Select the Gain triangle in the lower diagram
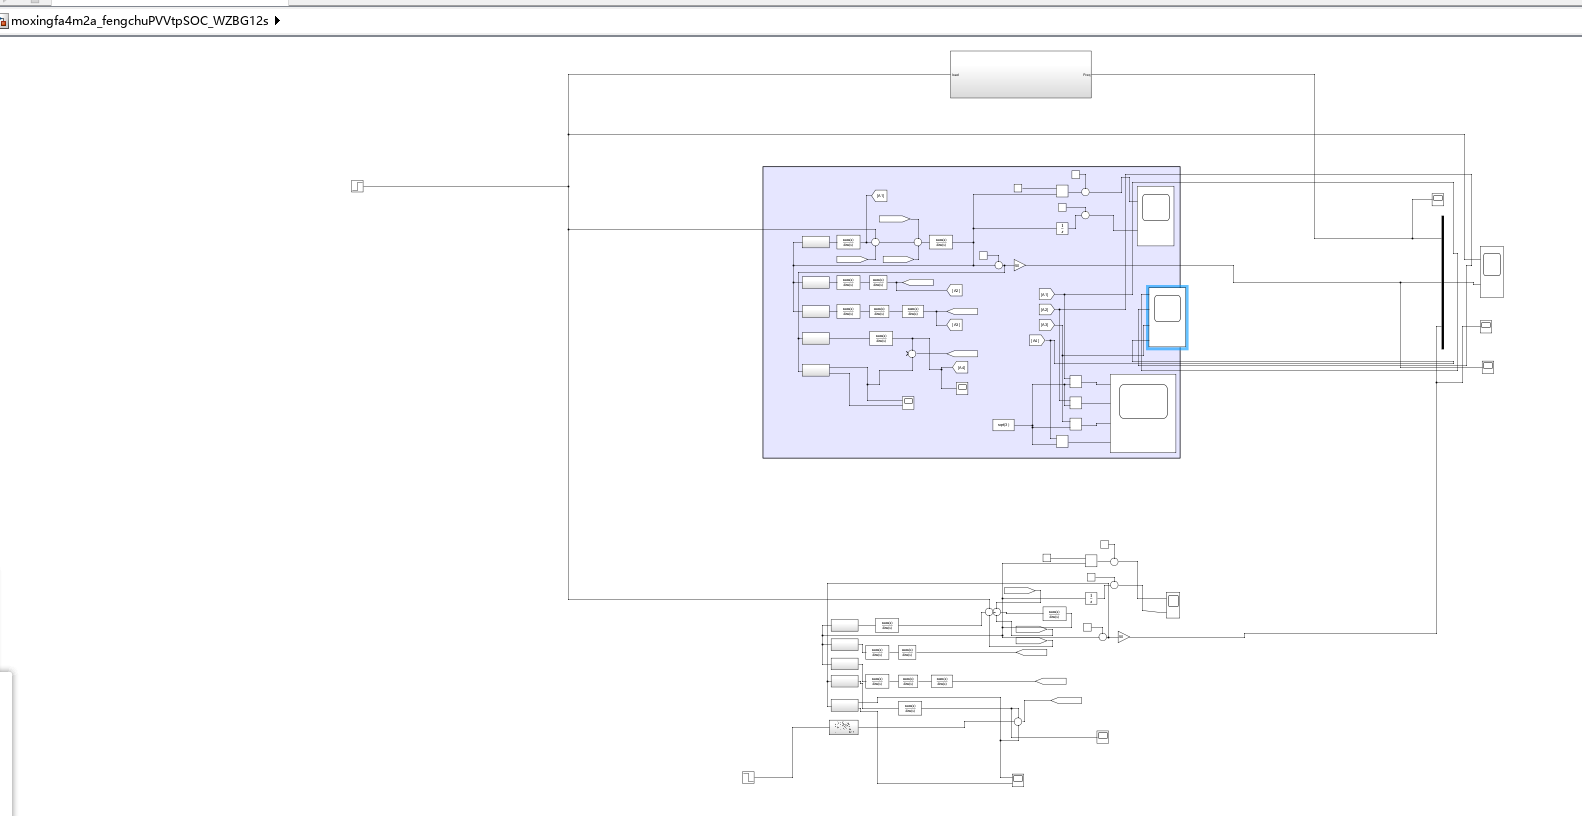The height and width of the screenshot is (816, 1582). pyautogui.click(x=1123, y=636)
